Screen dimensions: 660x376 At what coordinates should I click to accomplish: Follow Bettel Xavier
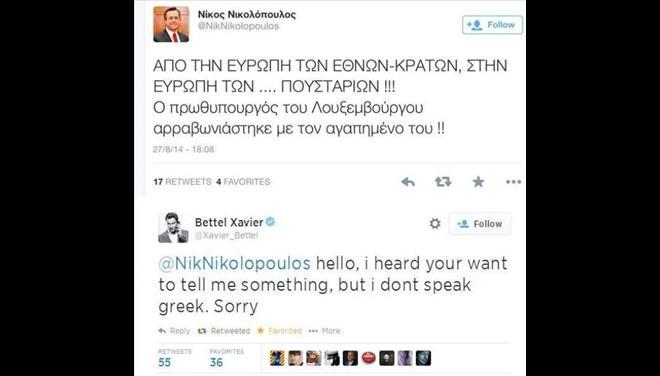click(x=479, y=224)
